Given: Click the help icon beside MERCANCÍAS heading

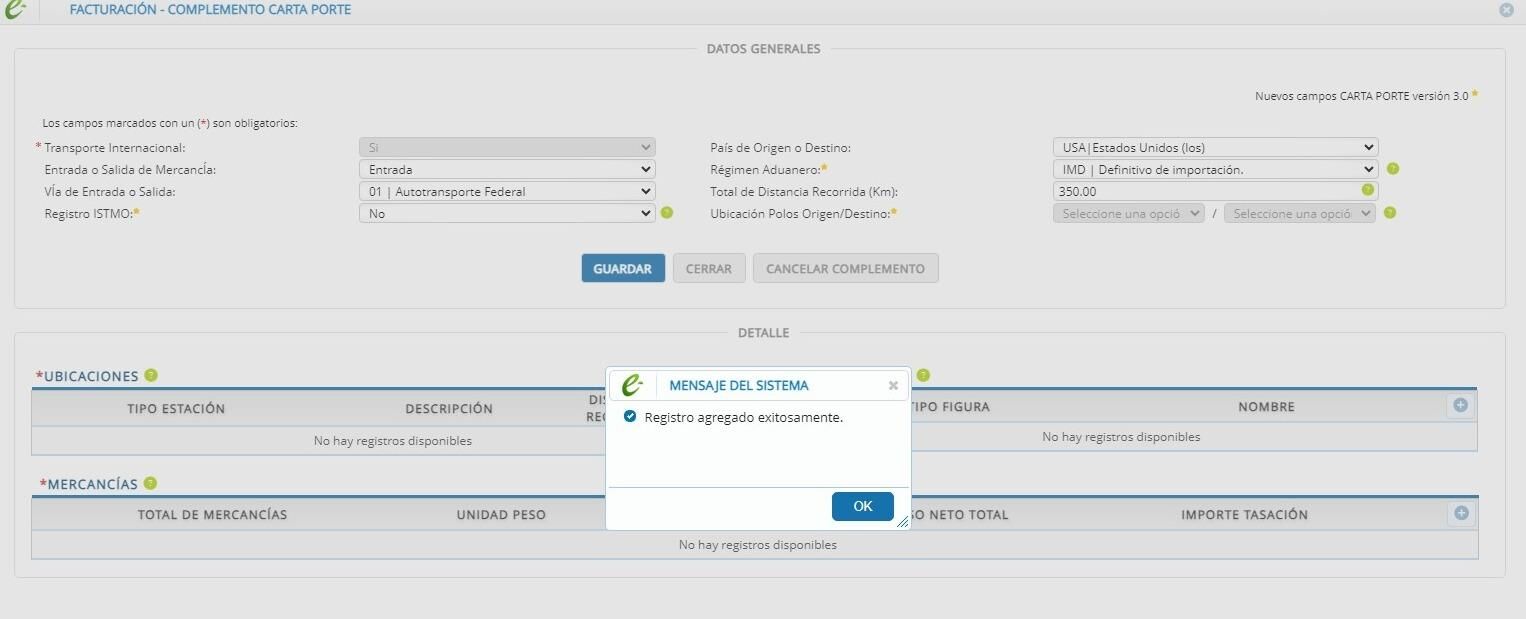Looking at the screenshot, I should coord(150,483).
